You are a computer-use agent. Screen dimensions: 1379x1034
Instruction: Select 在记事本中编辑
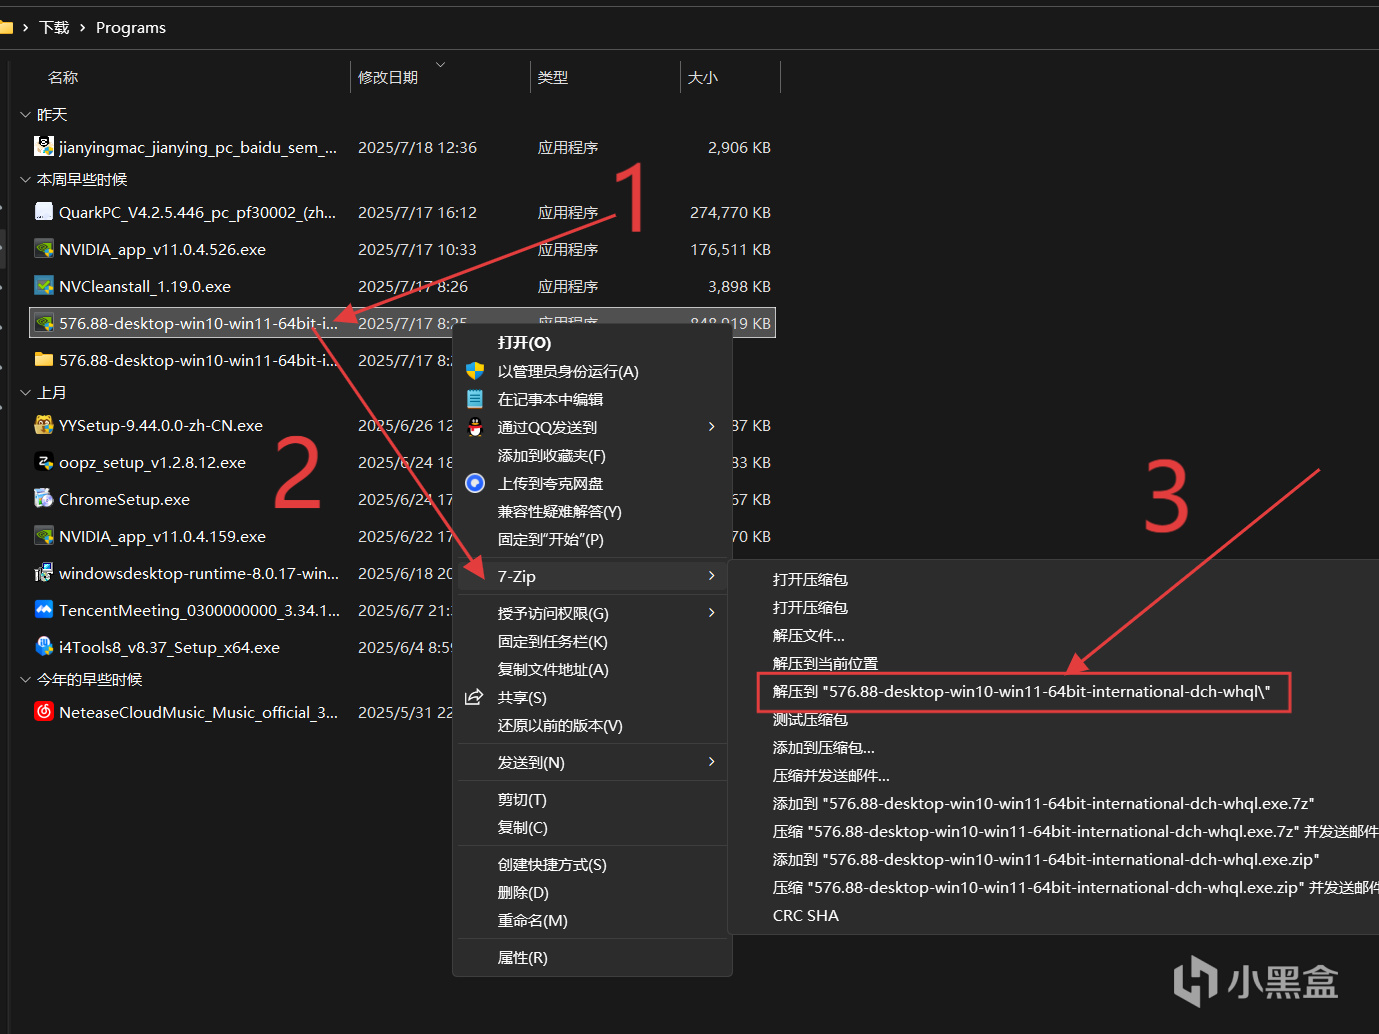(x=550, y=399)
